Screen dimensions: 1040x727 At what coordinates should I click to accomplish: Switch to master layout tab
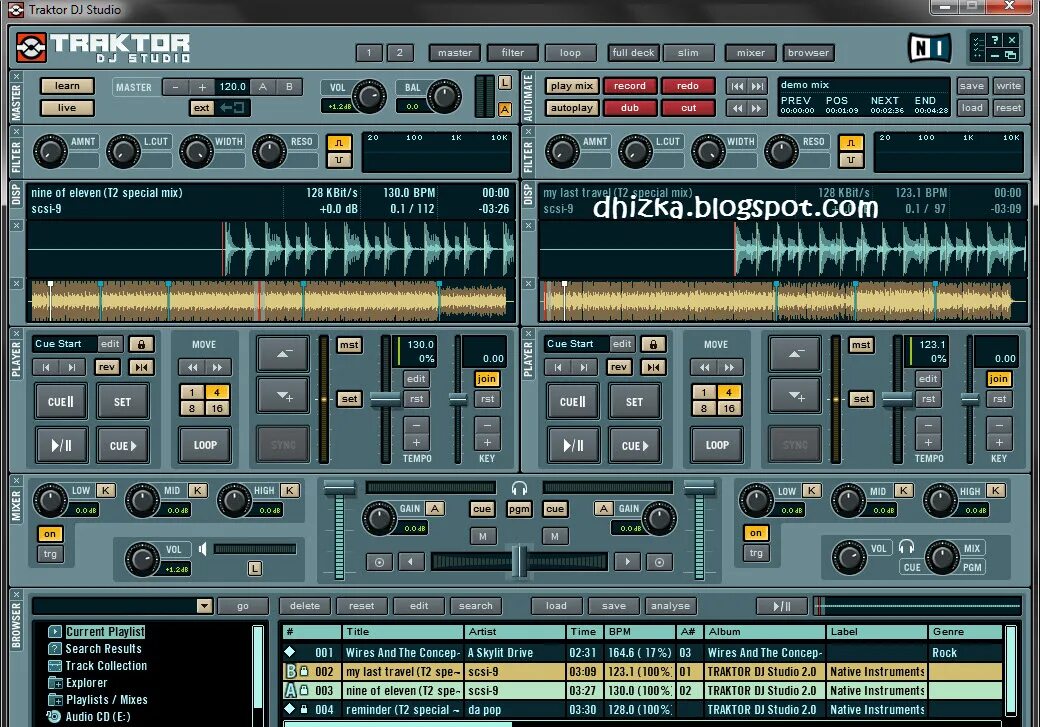click(455, 53)
